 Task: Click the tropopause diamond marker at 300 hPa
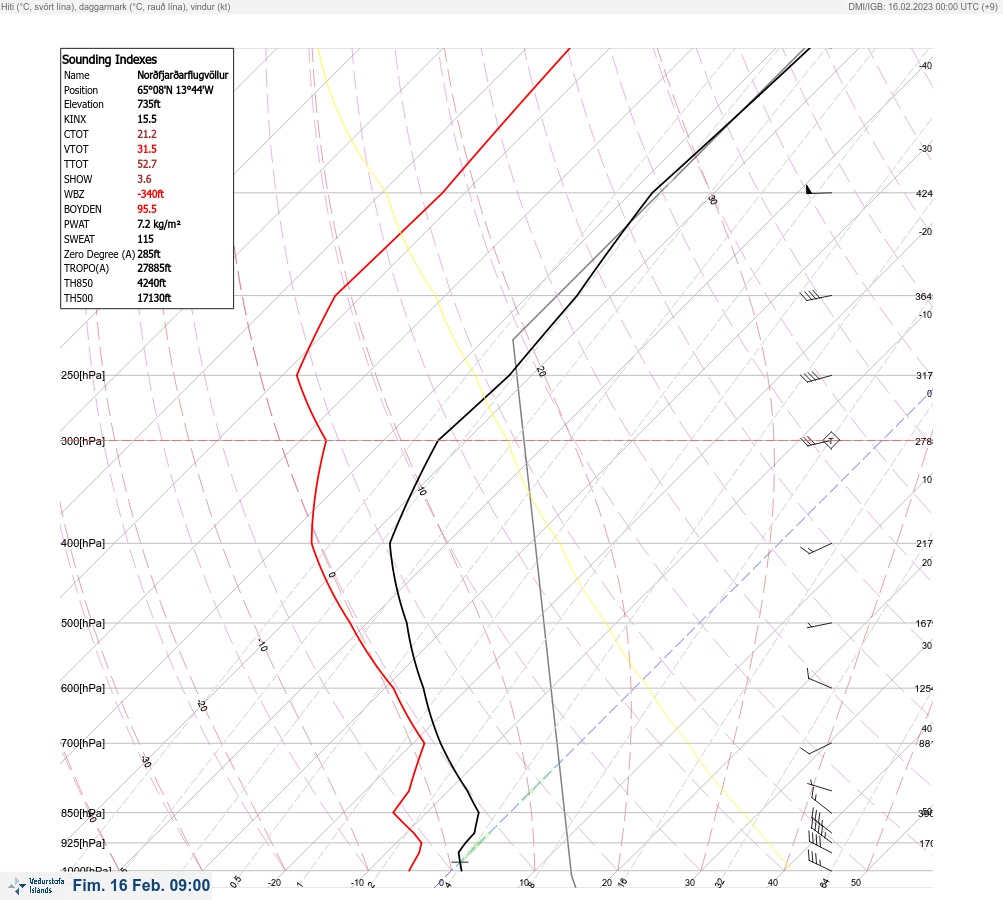tap(830, 440)
